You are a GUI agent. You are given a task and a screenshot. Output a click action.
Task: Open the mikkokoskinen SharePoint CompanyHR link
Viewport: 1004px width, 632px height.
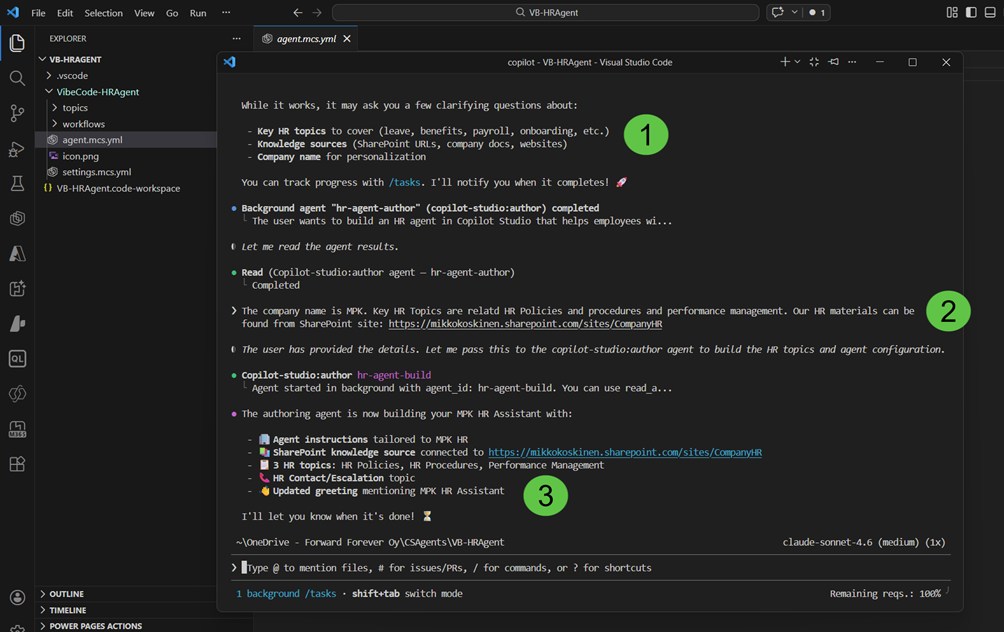click(x=625, y=452)
